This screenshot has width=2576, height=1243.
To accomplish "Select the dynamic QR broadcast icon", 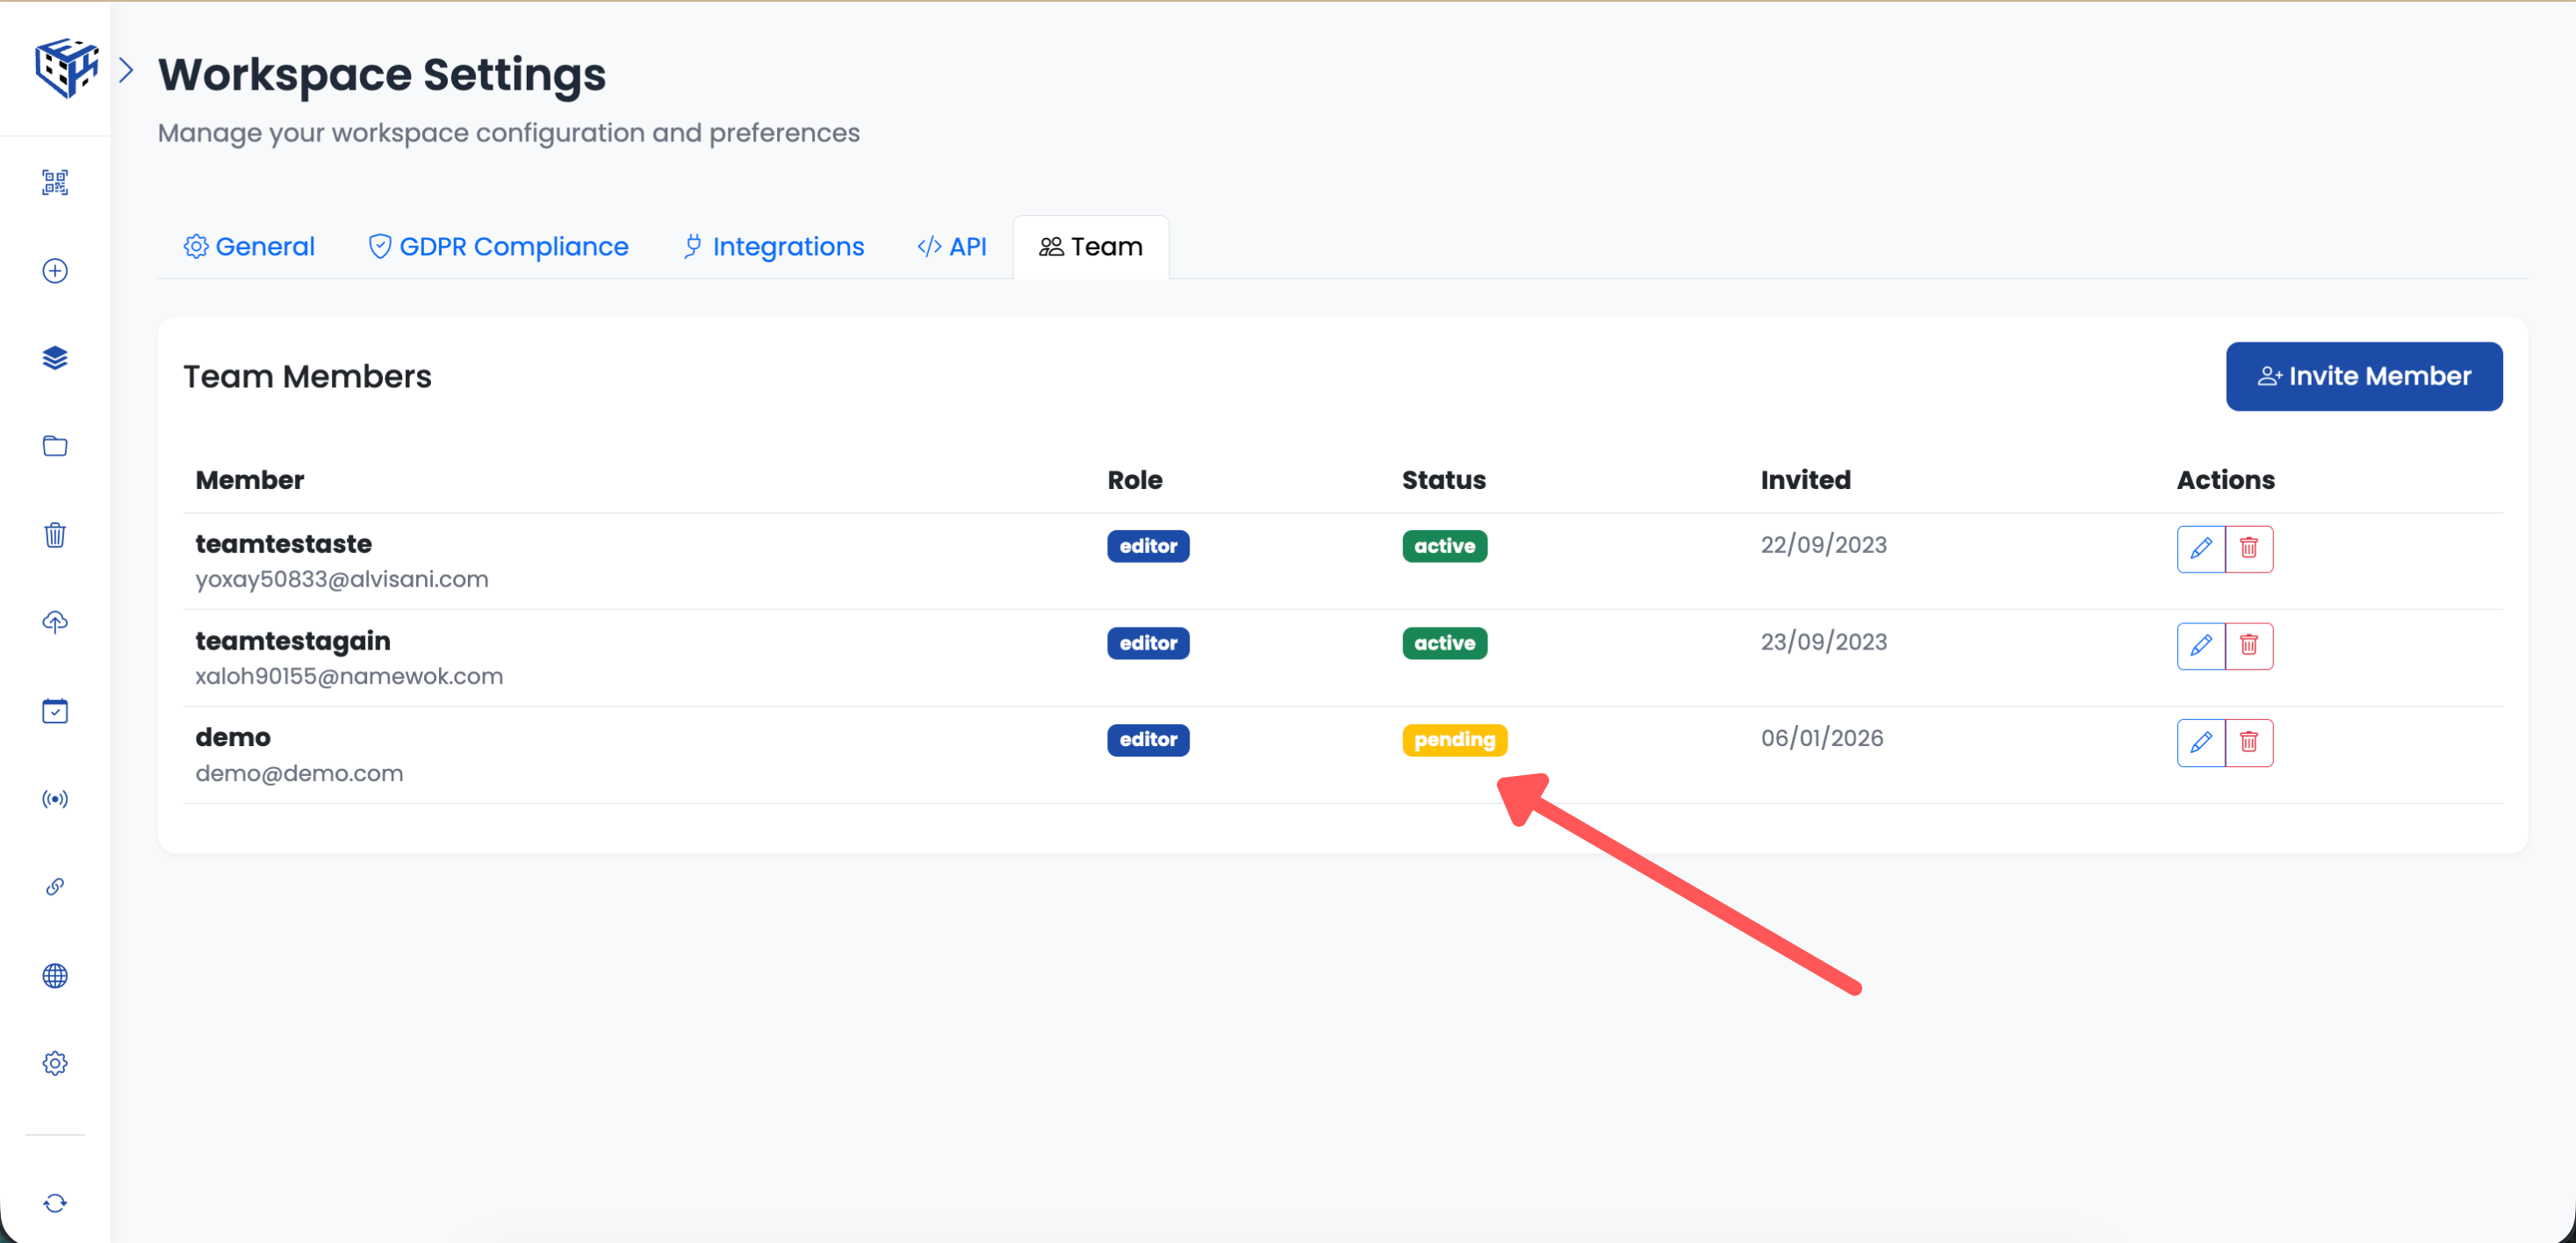I will (55, 798).
